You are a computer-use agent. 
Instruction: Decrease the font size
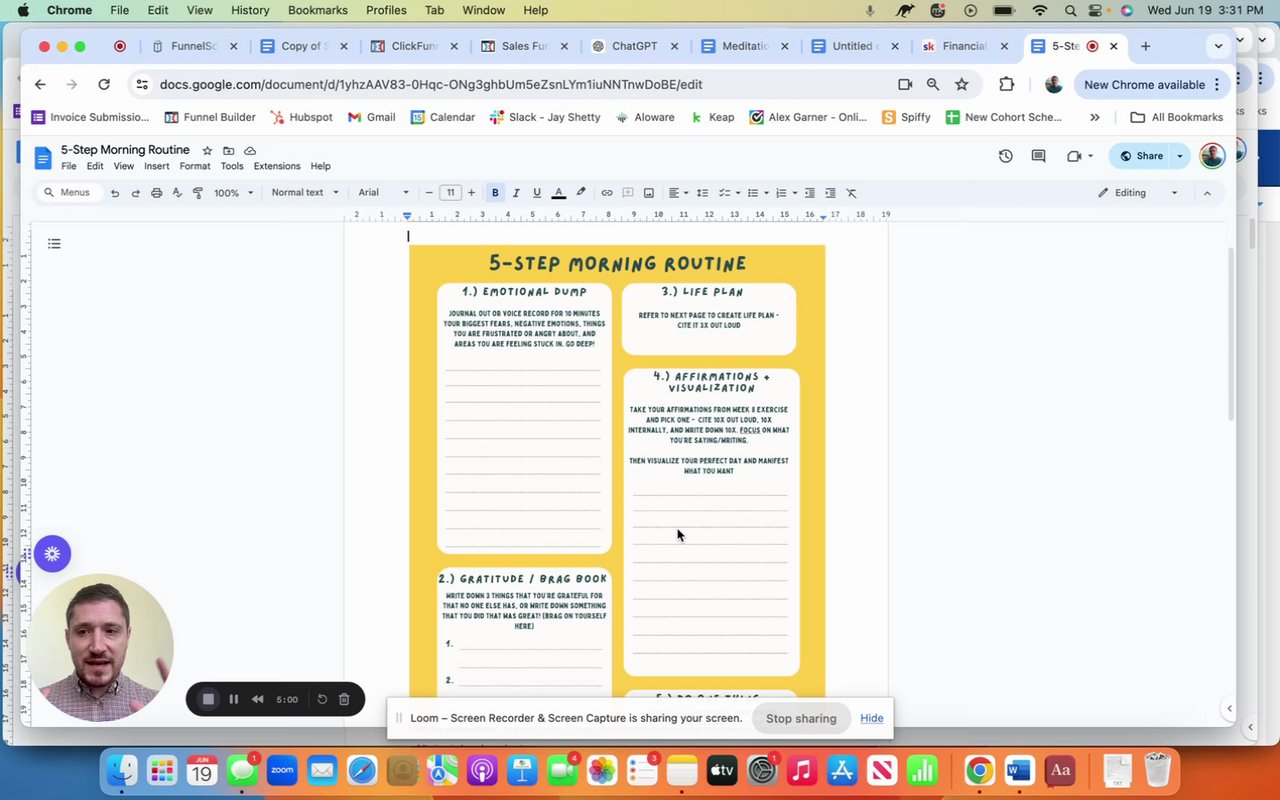click(x=429, y=193)
